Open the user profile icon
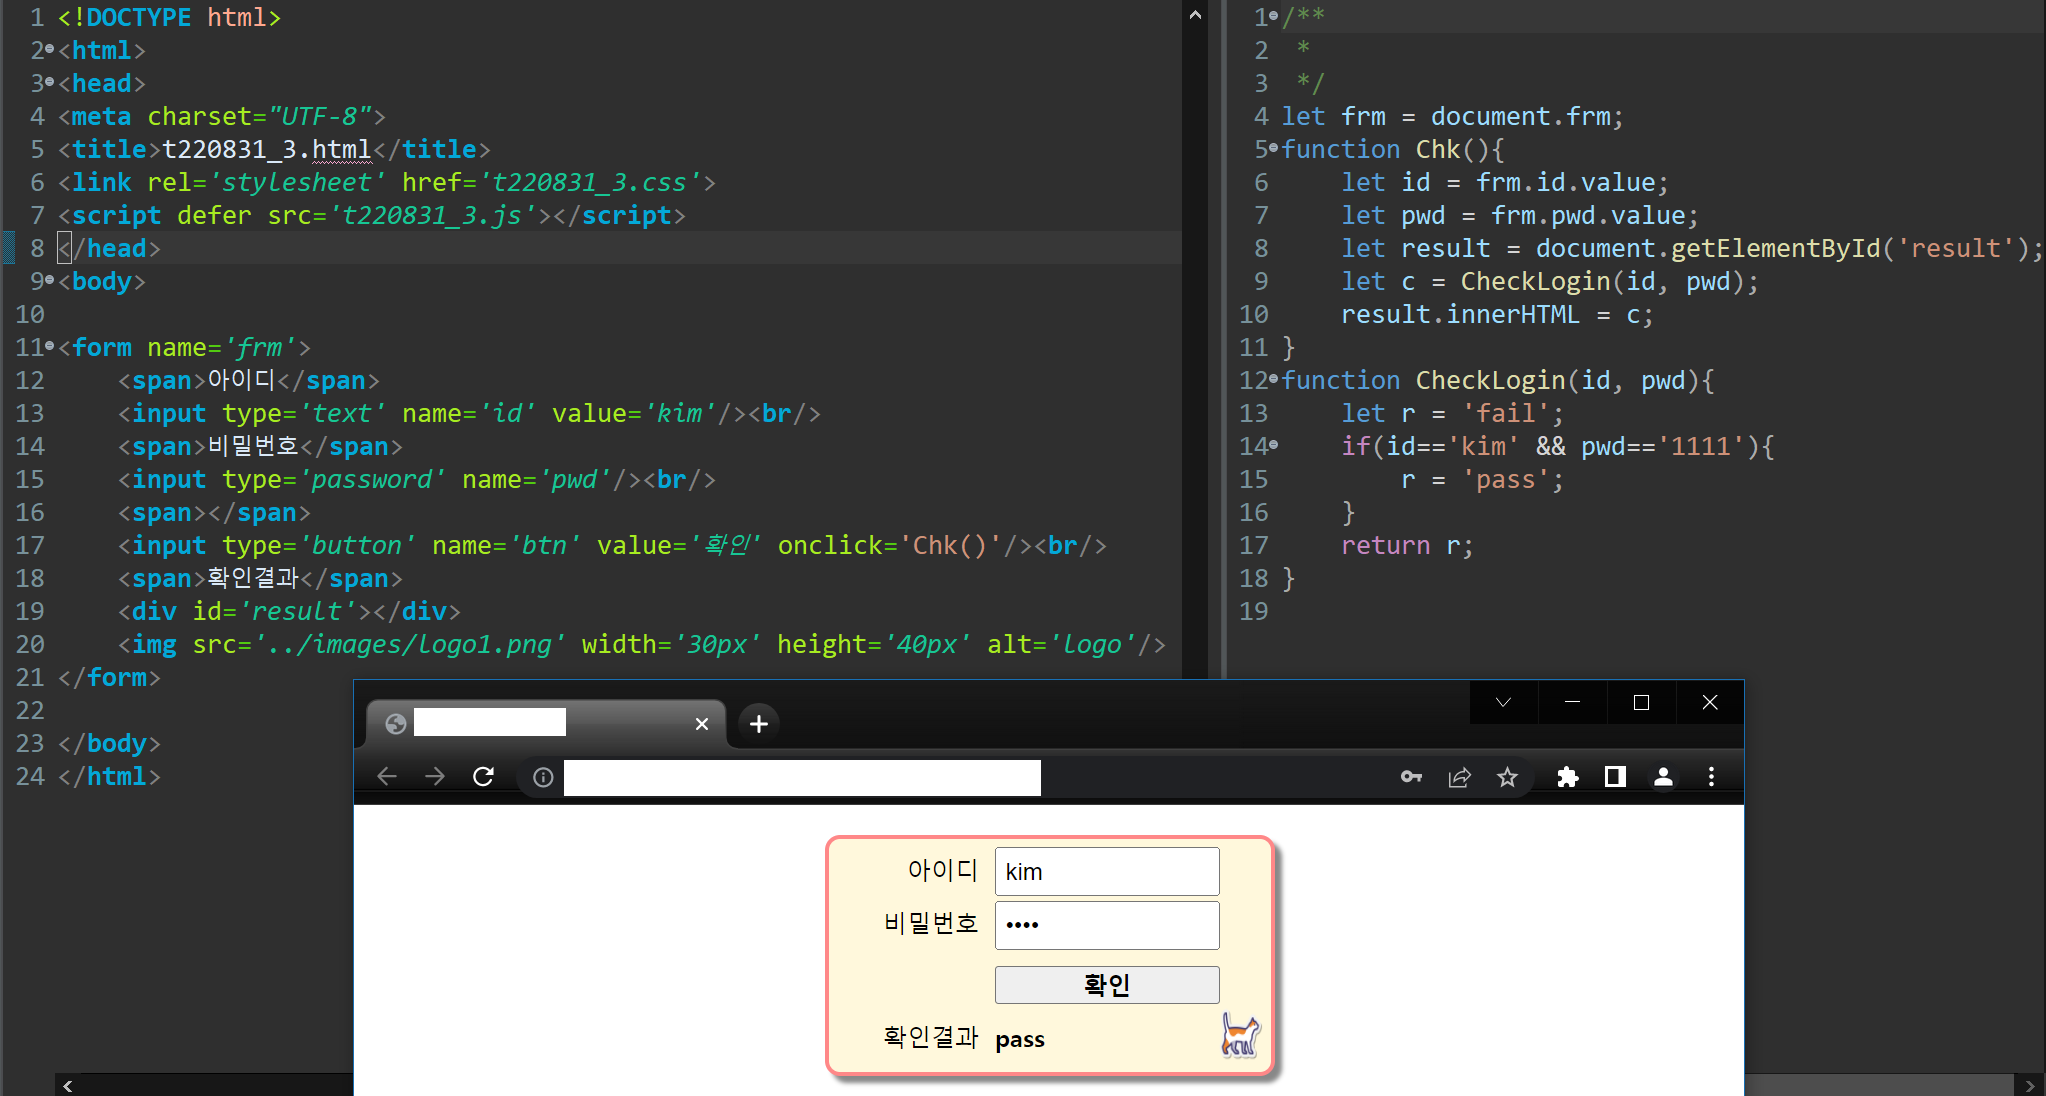The image size is (2046, 1096). point(1663,777)
